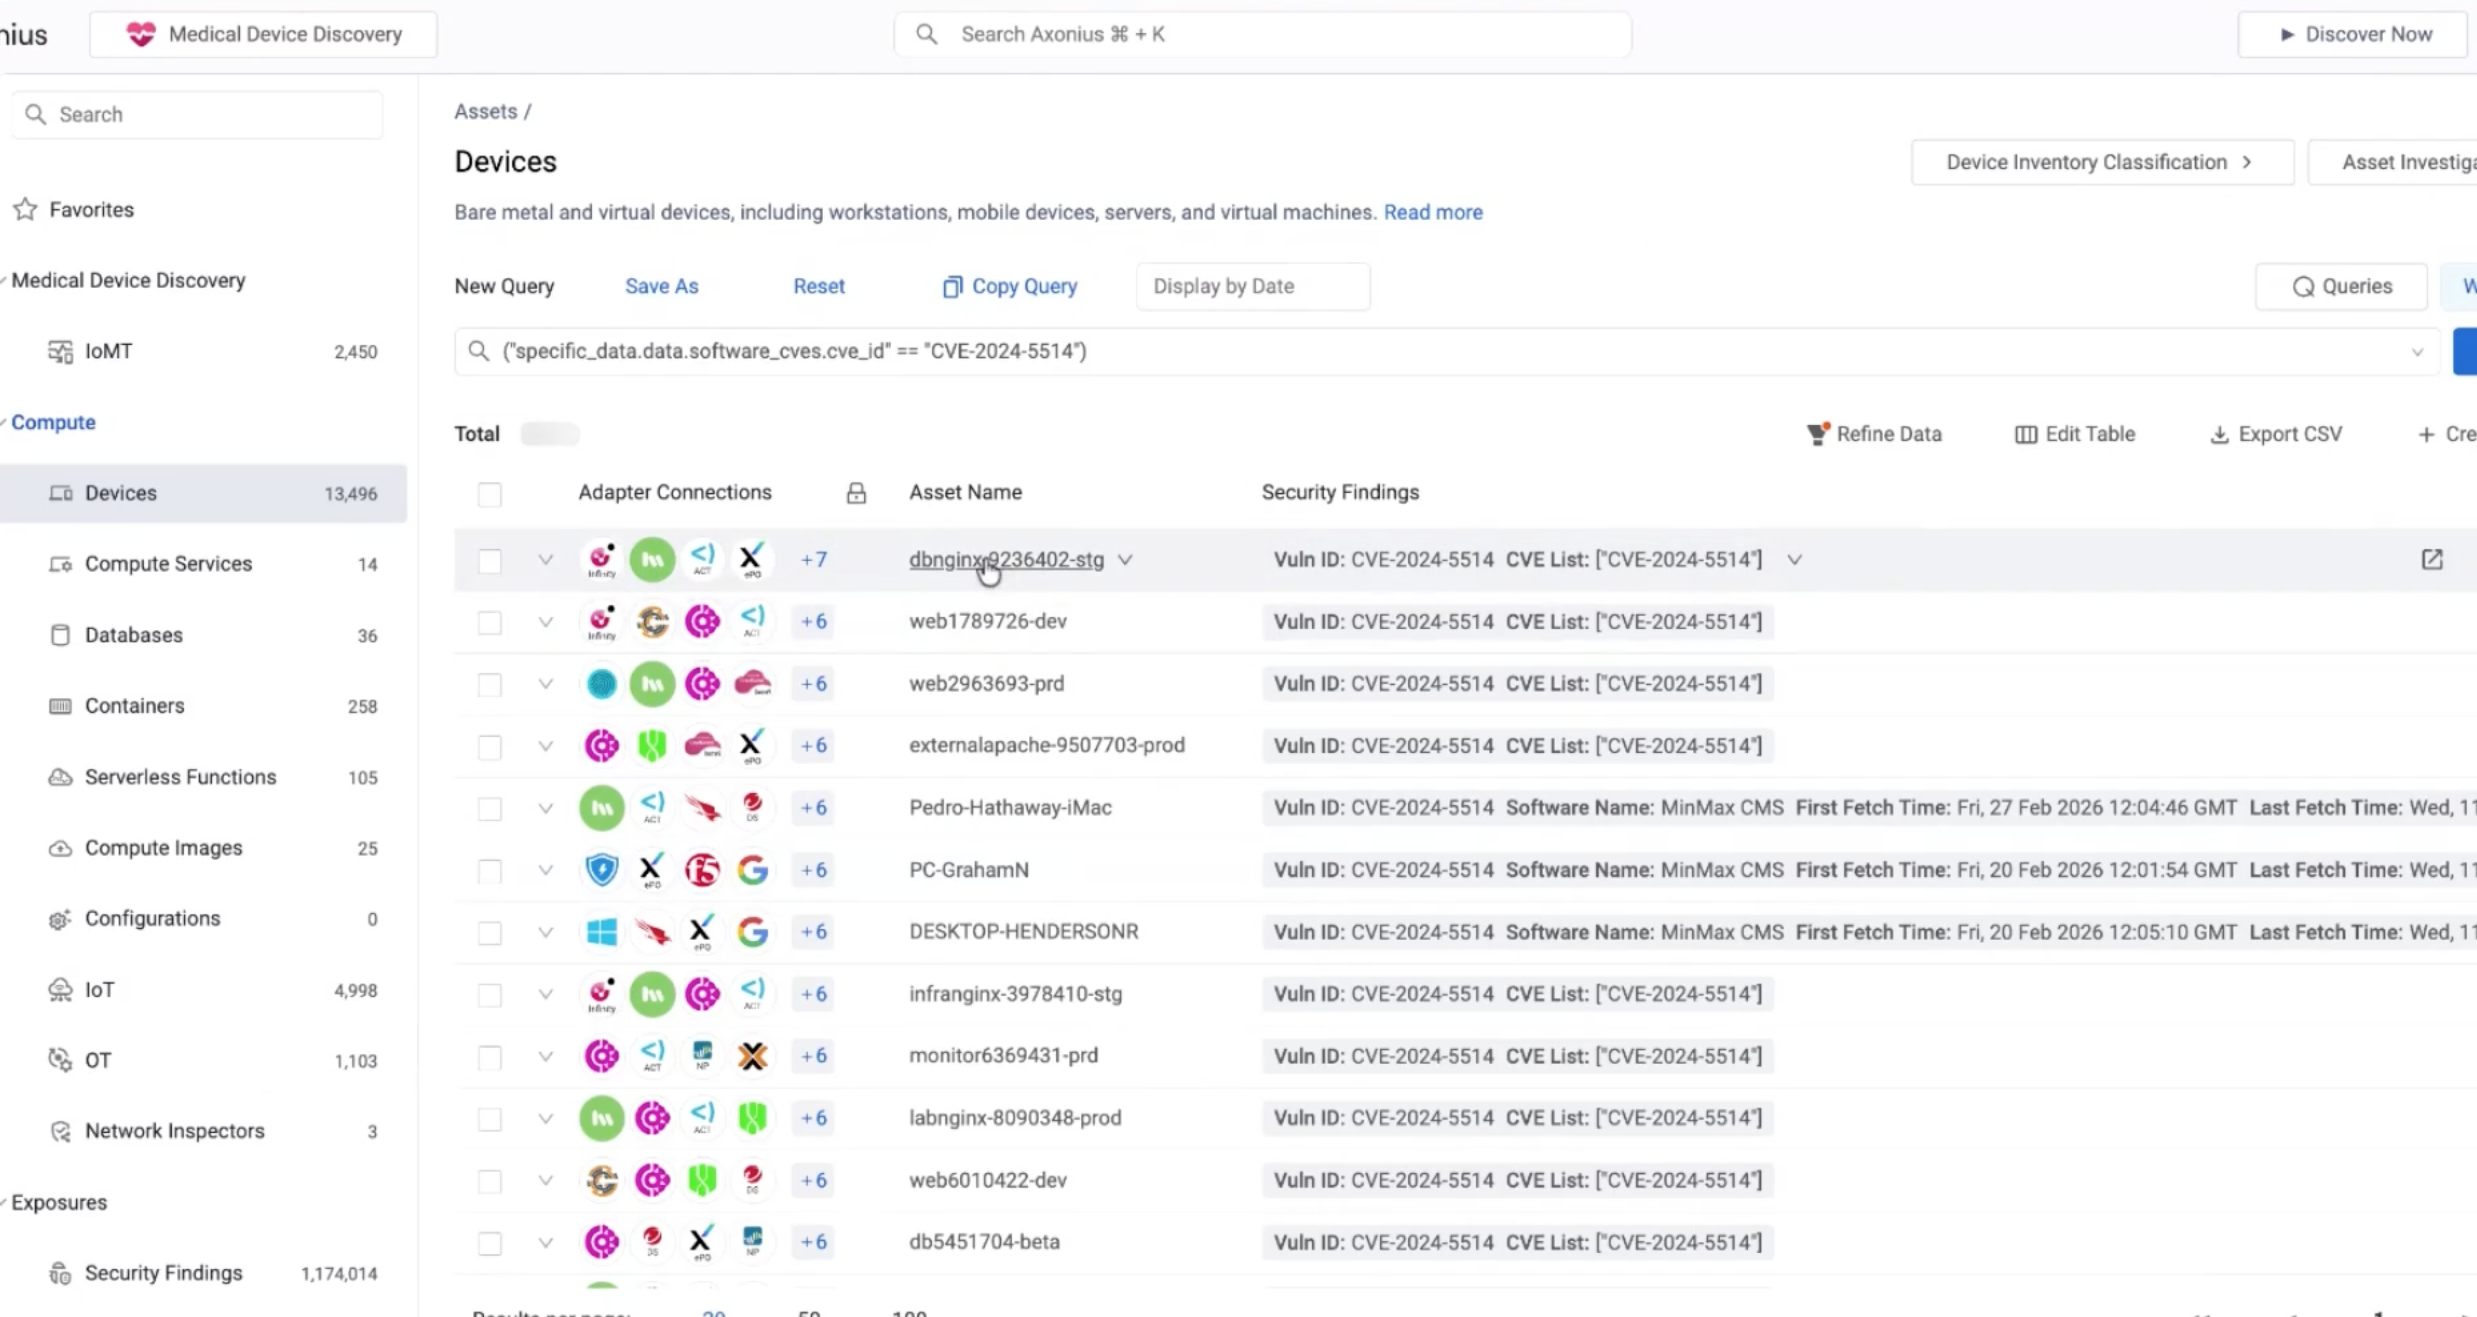Open Device Inventory Classification button

2102,162
